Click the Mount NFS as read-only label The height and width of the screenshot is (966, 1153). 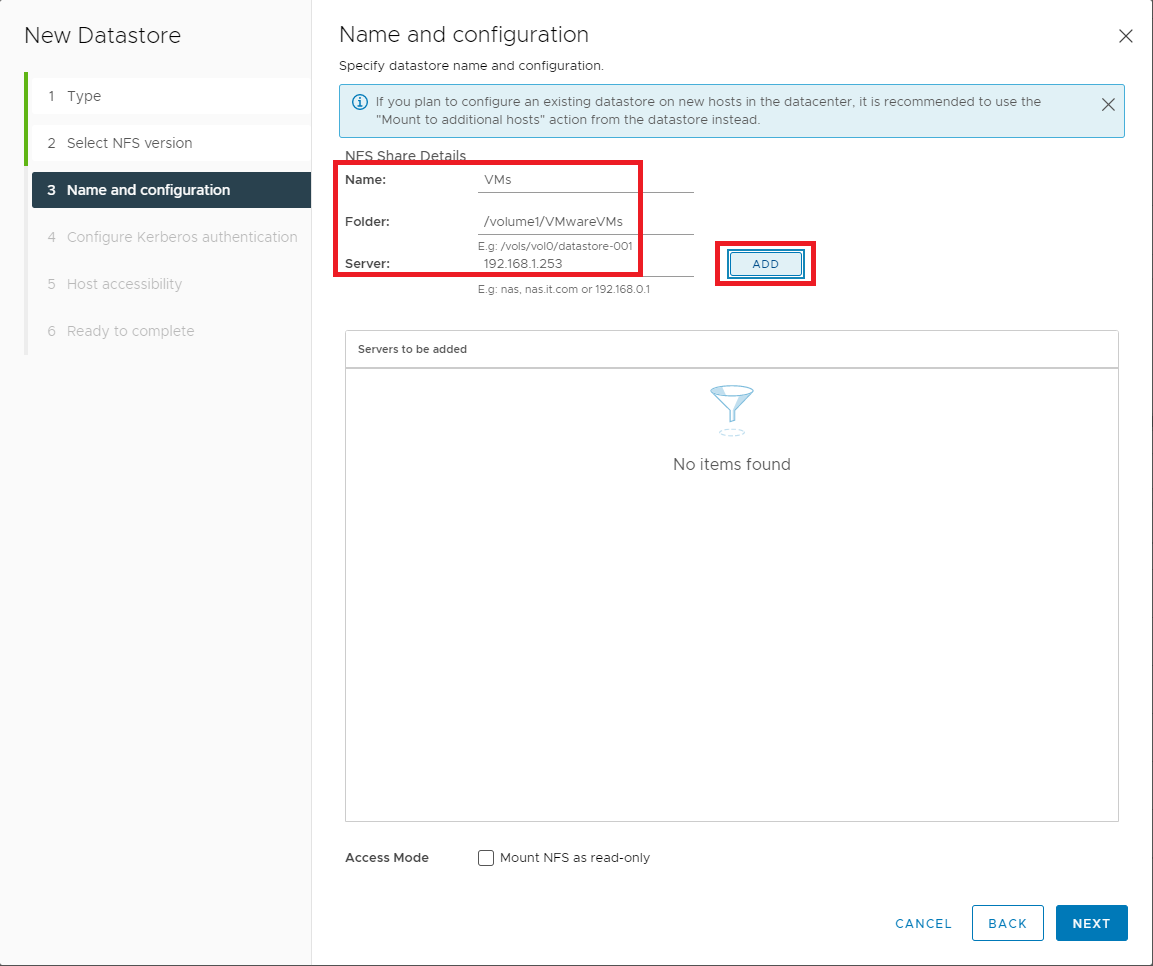click(575, 858)
